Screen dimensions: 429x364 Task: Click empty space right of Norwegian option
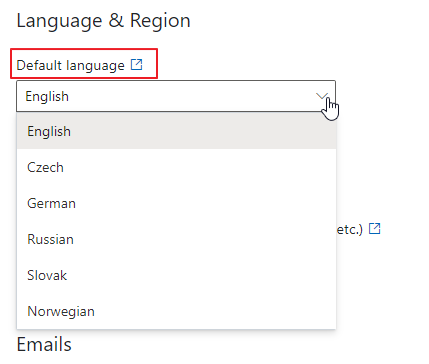click(215, 311)
